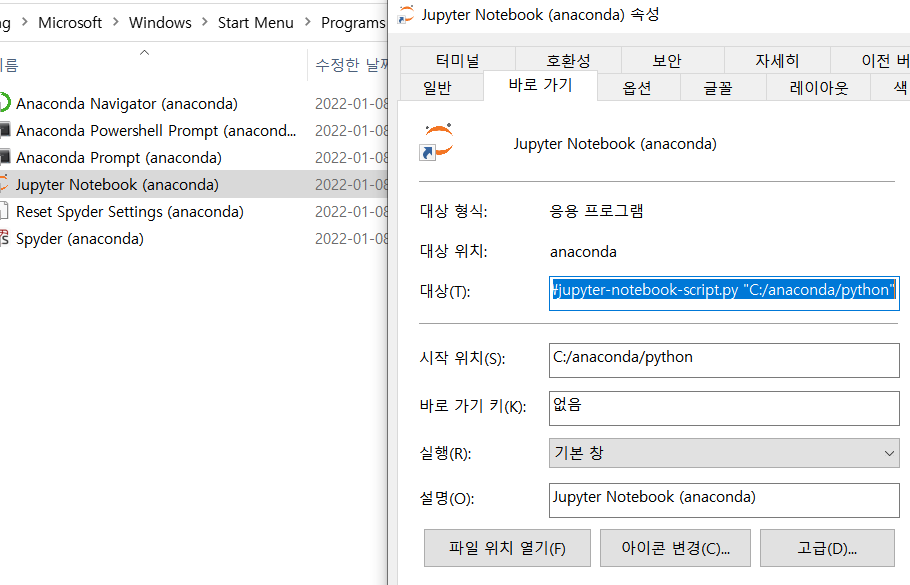Click the Anaconda Powershell Prompt file icon
Viewport: 910px width, 585px height.
point(5,130)
